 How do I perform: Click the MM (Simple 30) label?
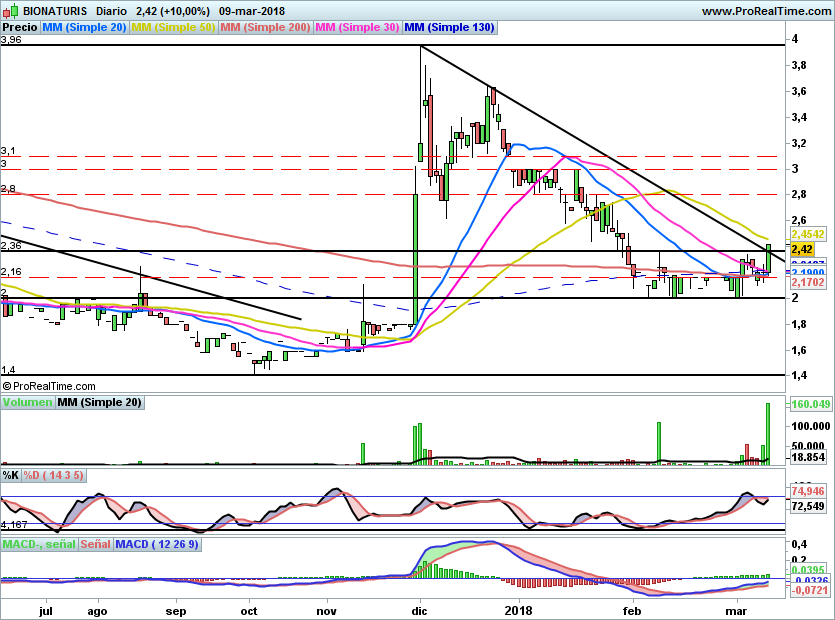357,27
